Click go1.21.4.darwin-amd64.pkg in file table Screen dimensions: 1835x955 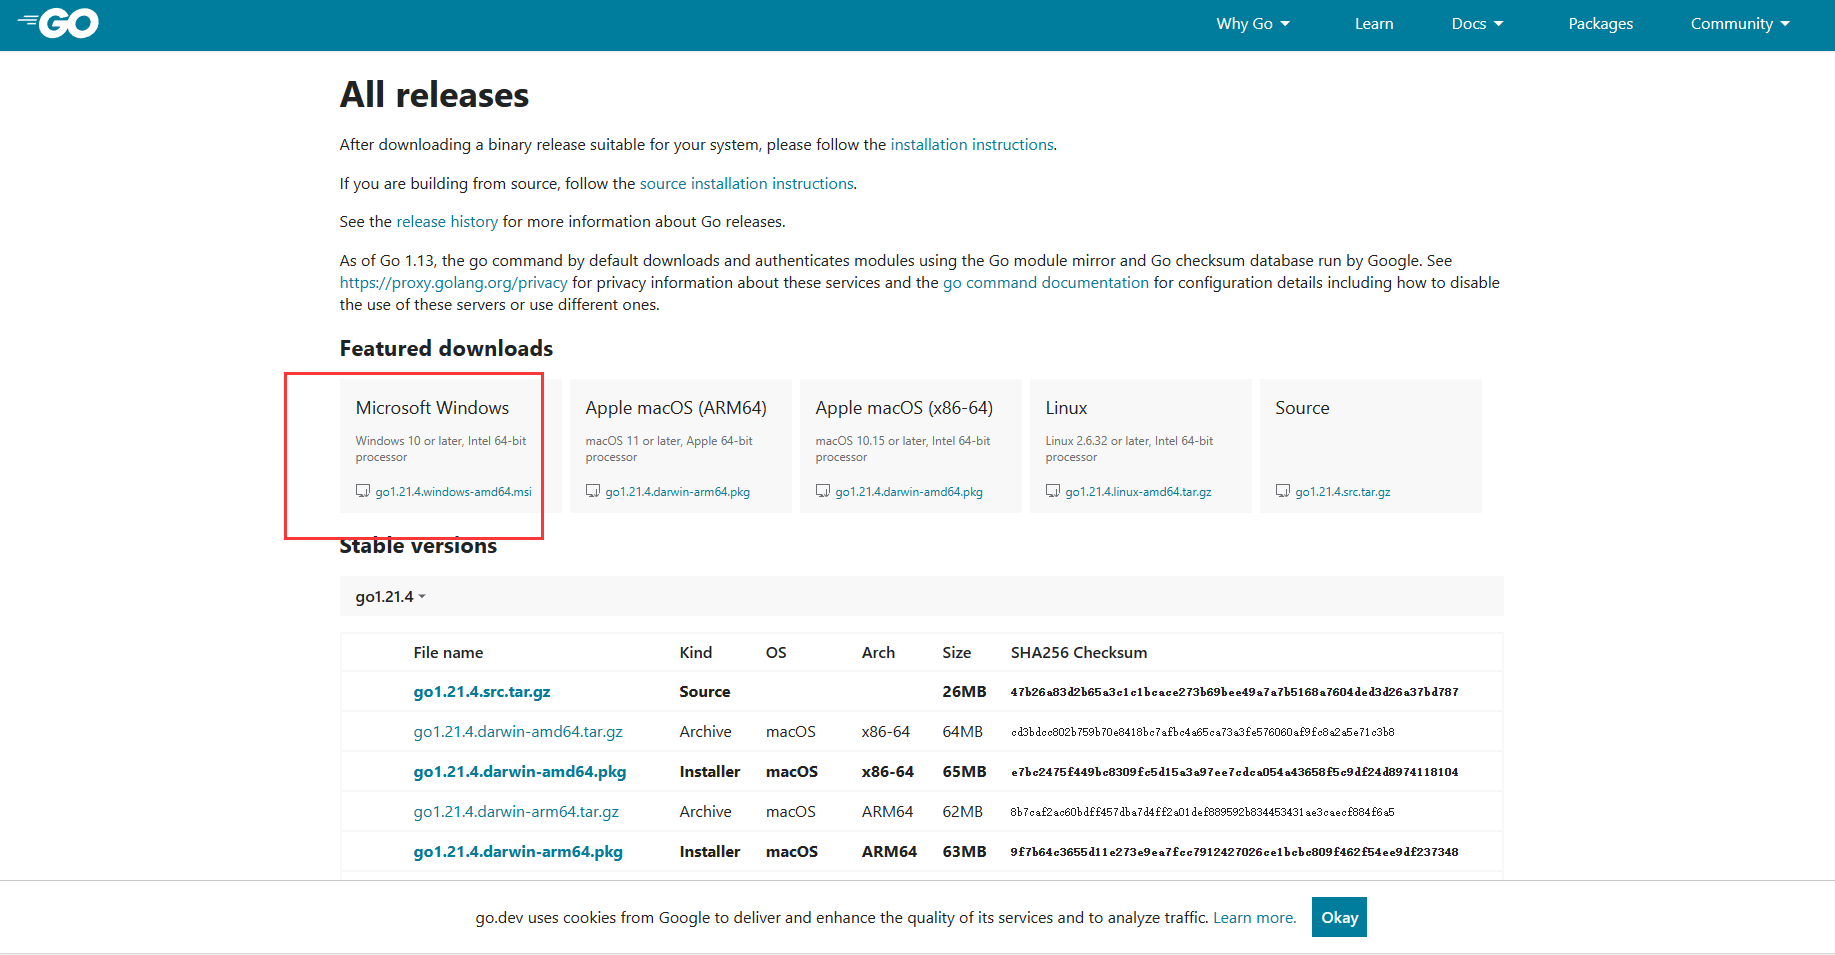[520, 772]
